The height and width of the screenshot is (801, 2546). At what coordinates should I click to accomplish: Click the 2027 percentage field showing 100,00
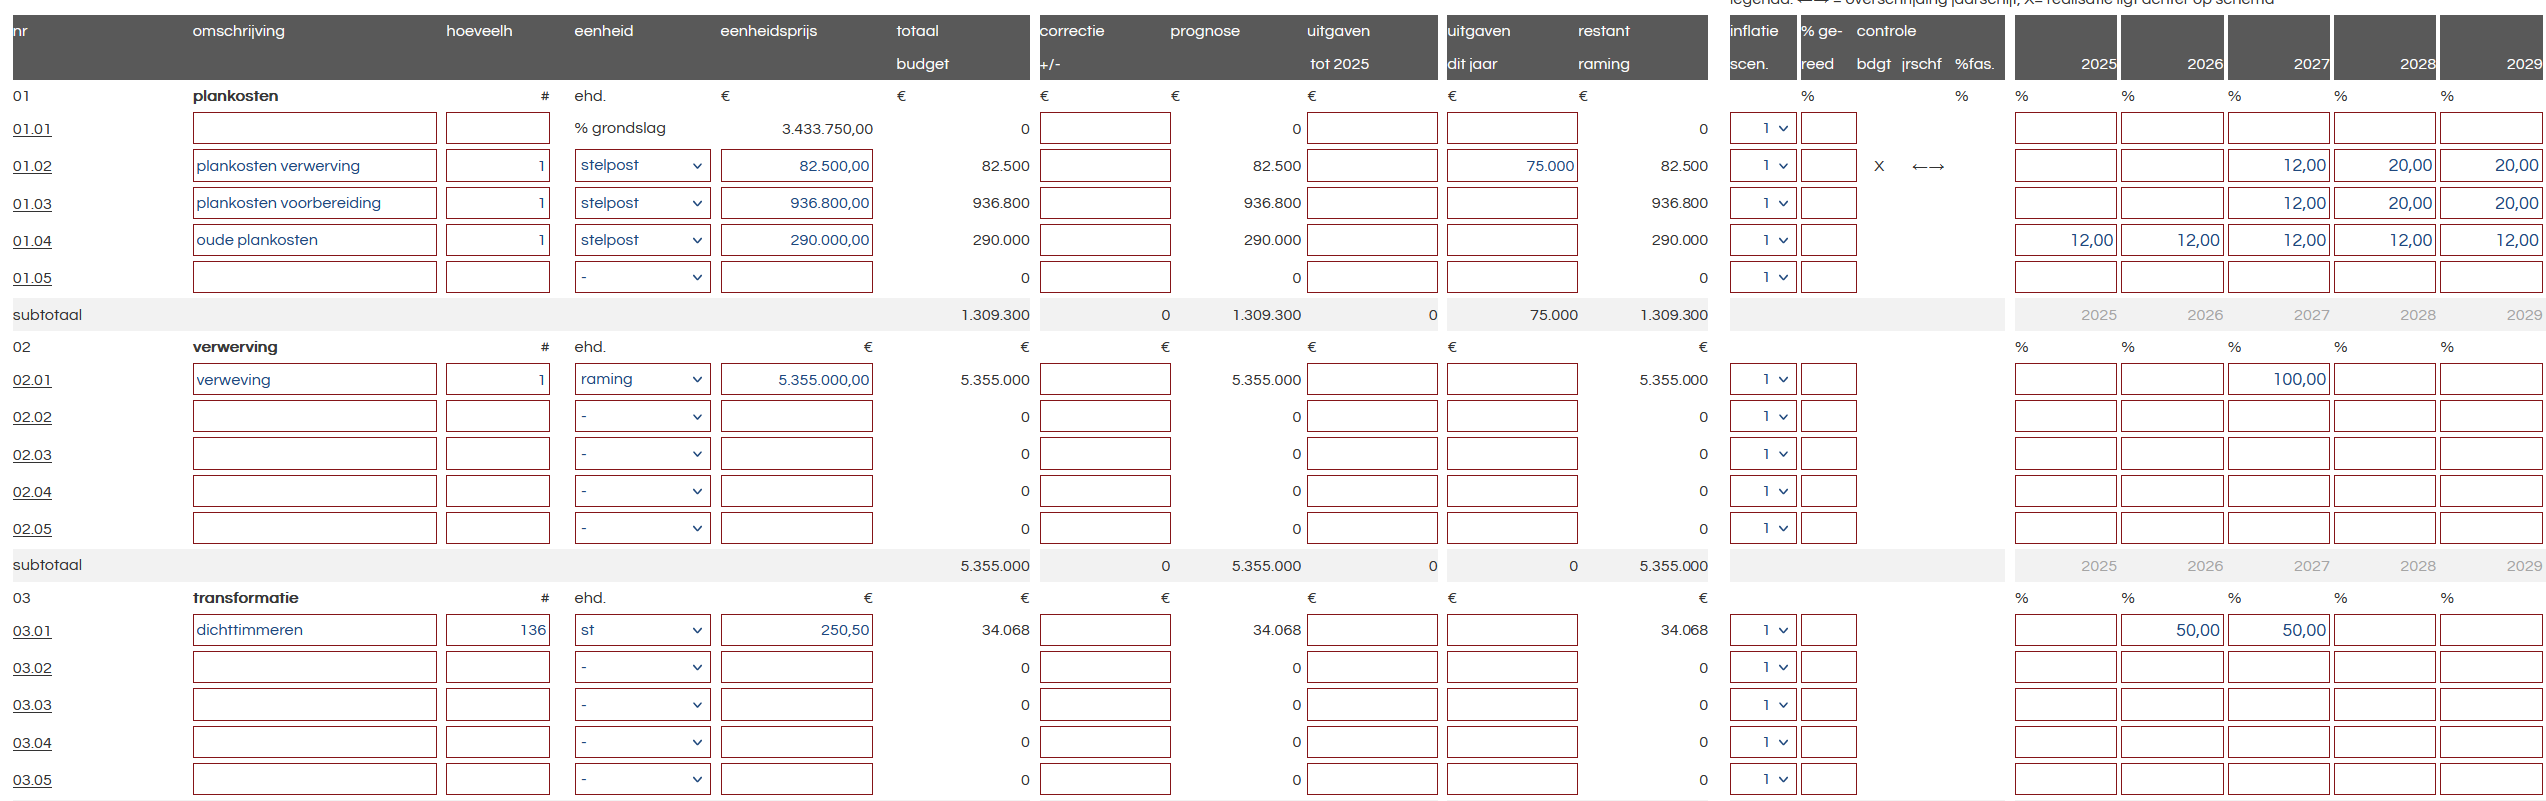pos(2278,380)
